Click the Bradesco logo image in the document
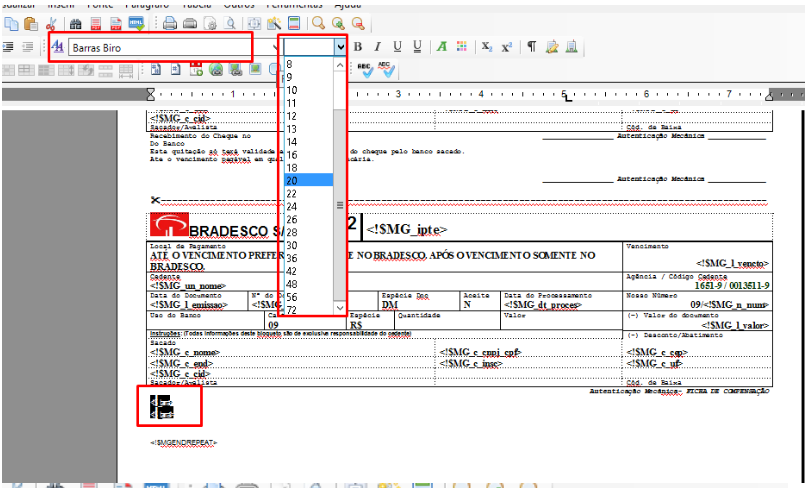Screen dimensions: 806x488 pos(169,225)
